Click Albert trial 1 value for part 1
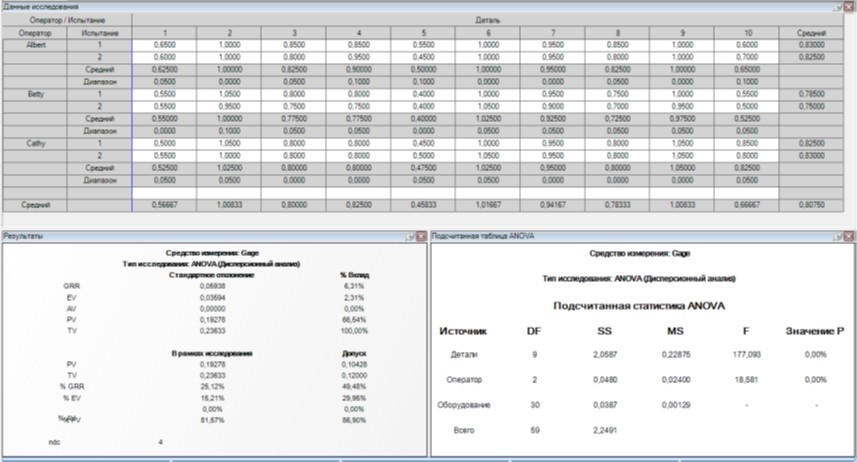Image resolution: width=857 pixels, height=462 pixels. tap(163, 45)
